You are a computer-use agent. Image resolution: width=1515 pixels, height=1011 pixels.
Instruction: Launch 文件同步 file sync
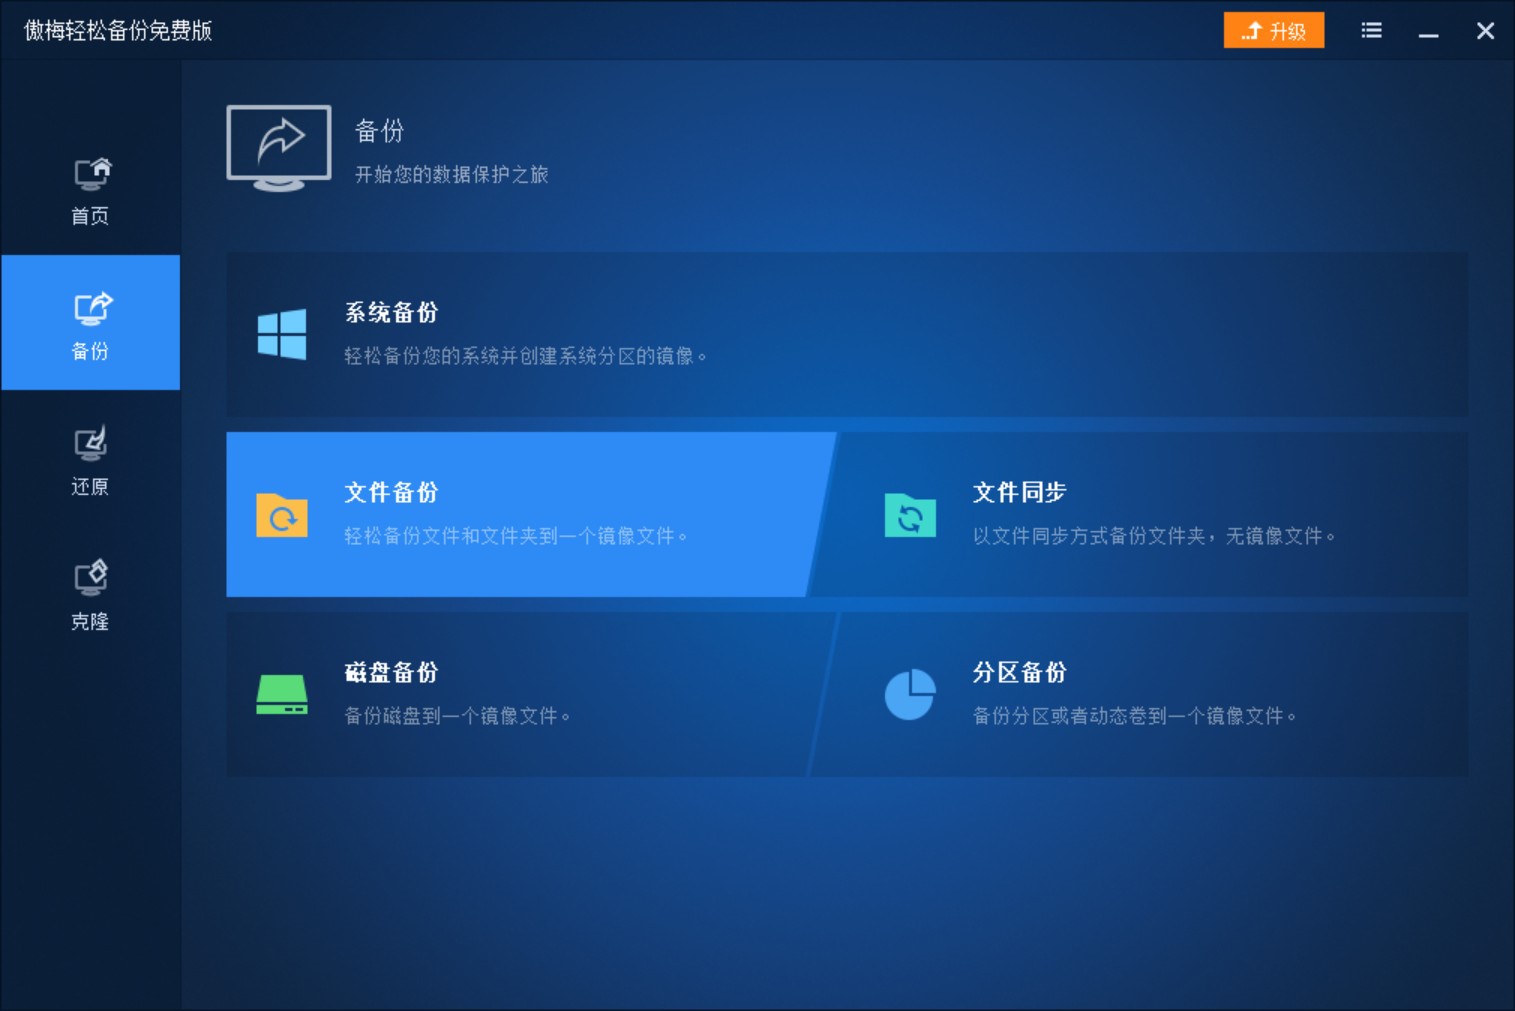coord(1140,515)
